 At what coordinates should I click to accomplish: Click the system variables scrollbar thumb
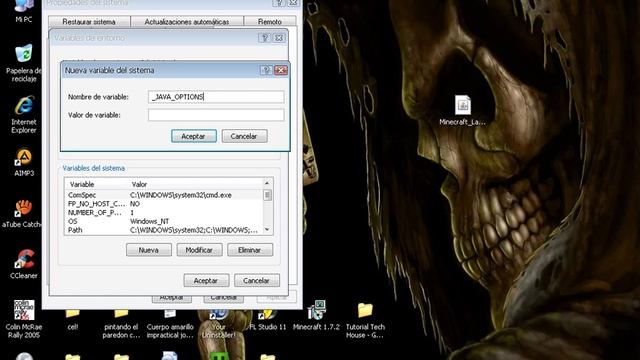point(267,195)
